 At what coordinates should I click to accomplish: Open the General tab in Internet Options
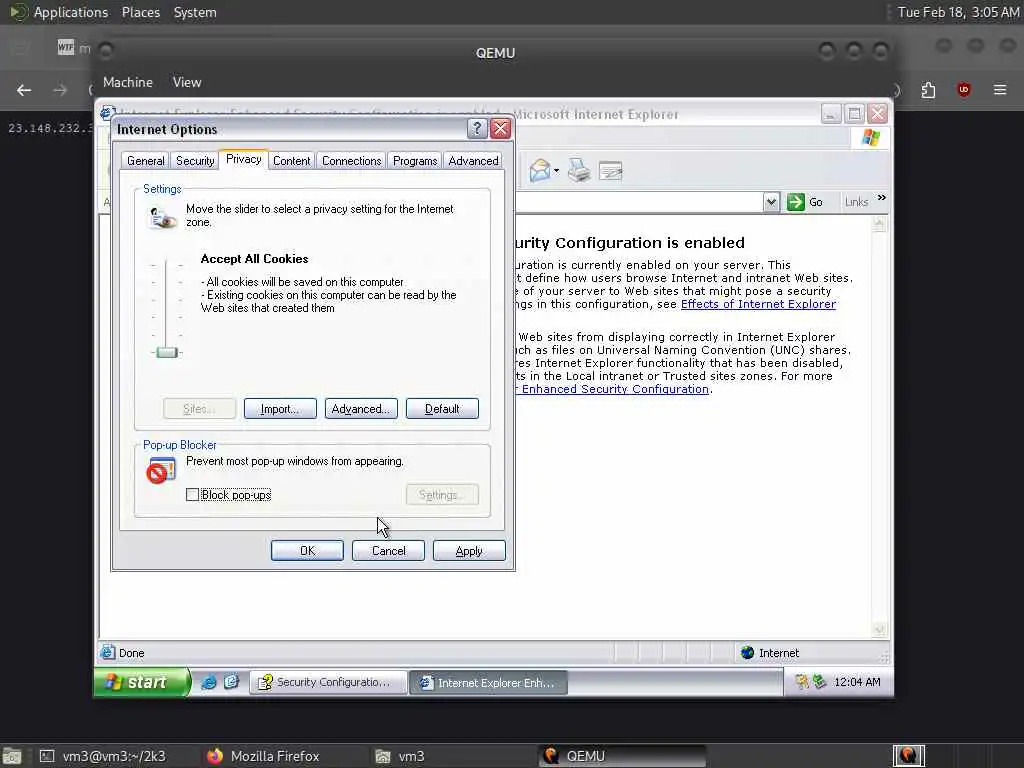[146, 161]
